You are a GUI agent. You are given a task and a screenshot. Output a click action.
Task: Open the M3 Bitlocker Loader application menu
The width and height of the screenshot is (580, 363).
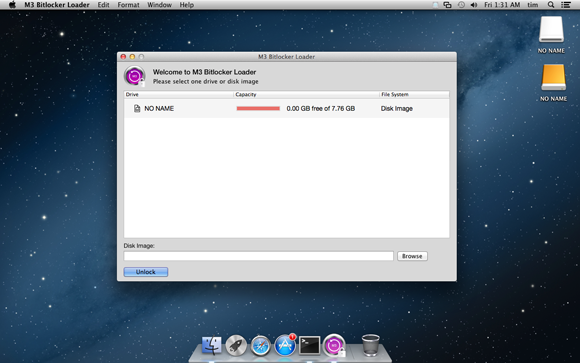[x=57, y=5]
